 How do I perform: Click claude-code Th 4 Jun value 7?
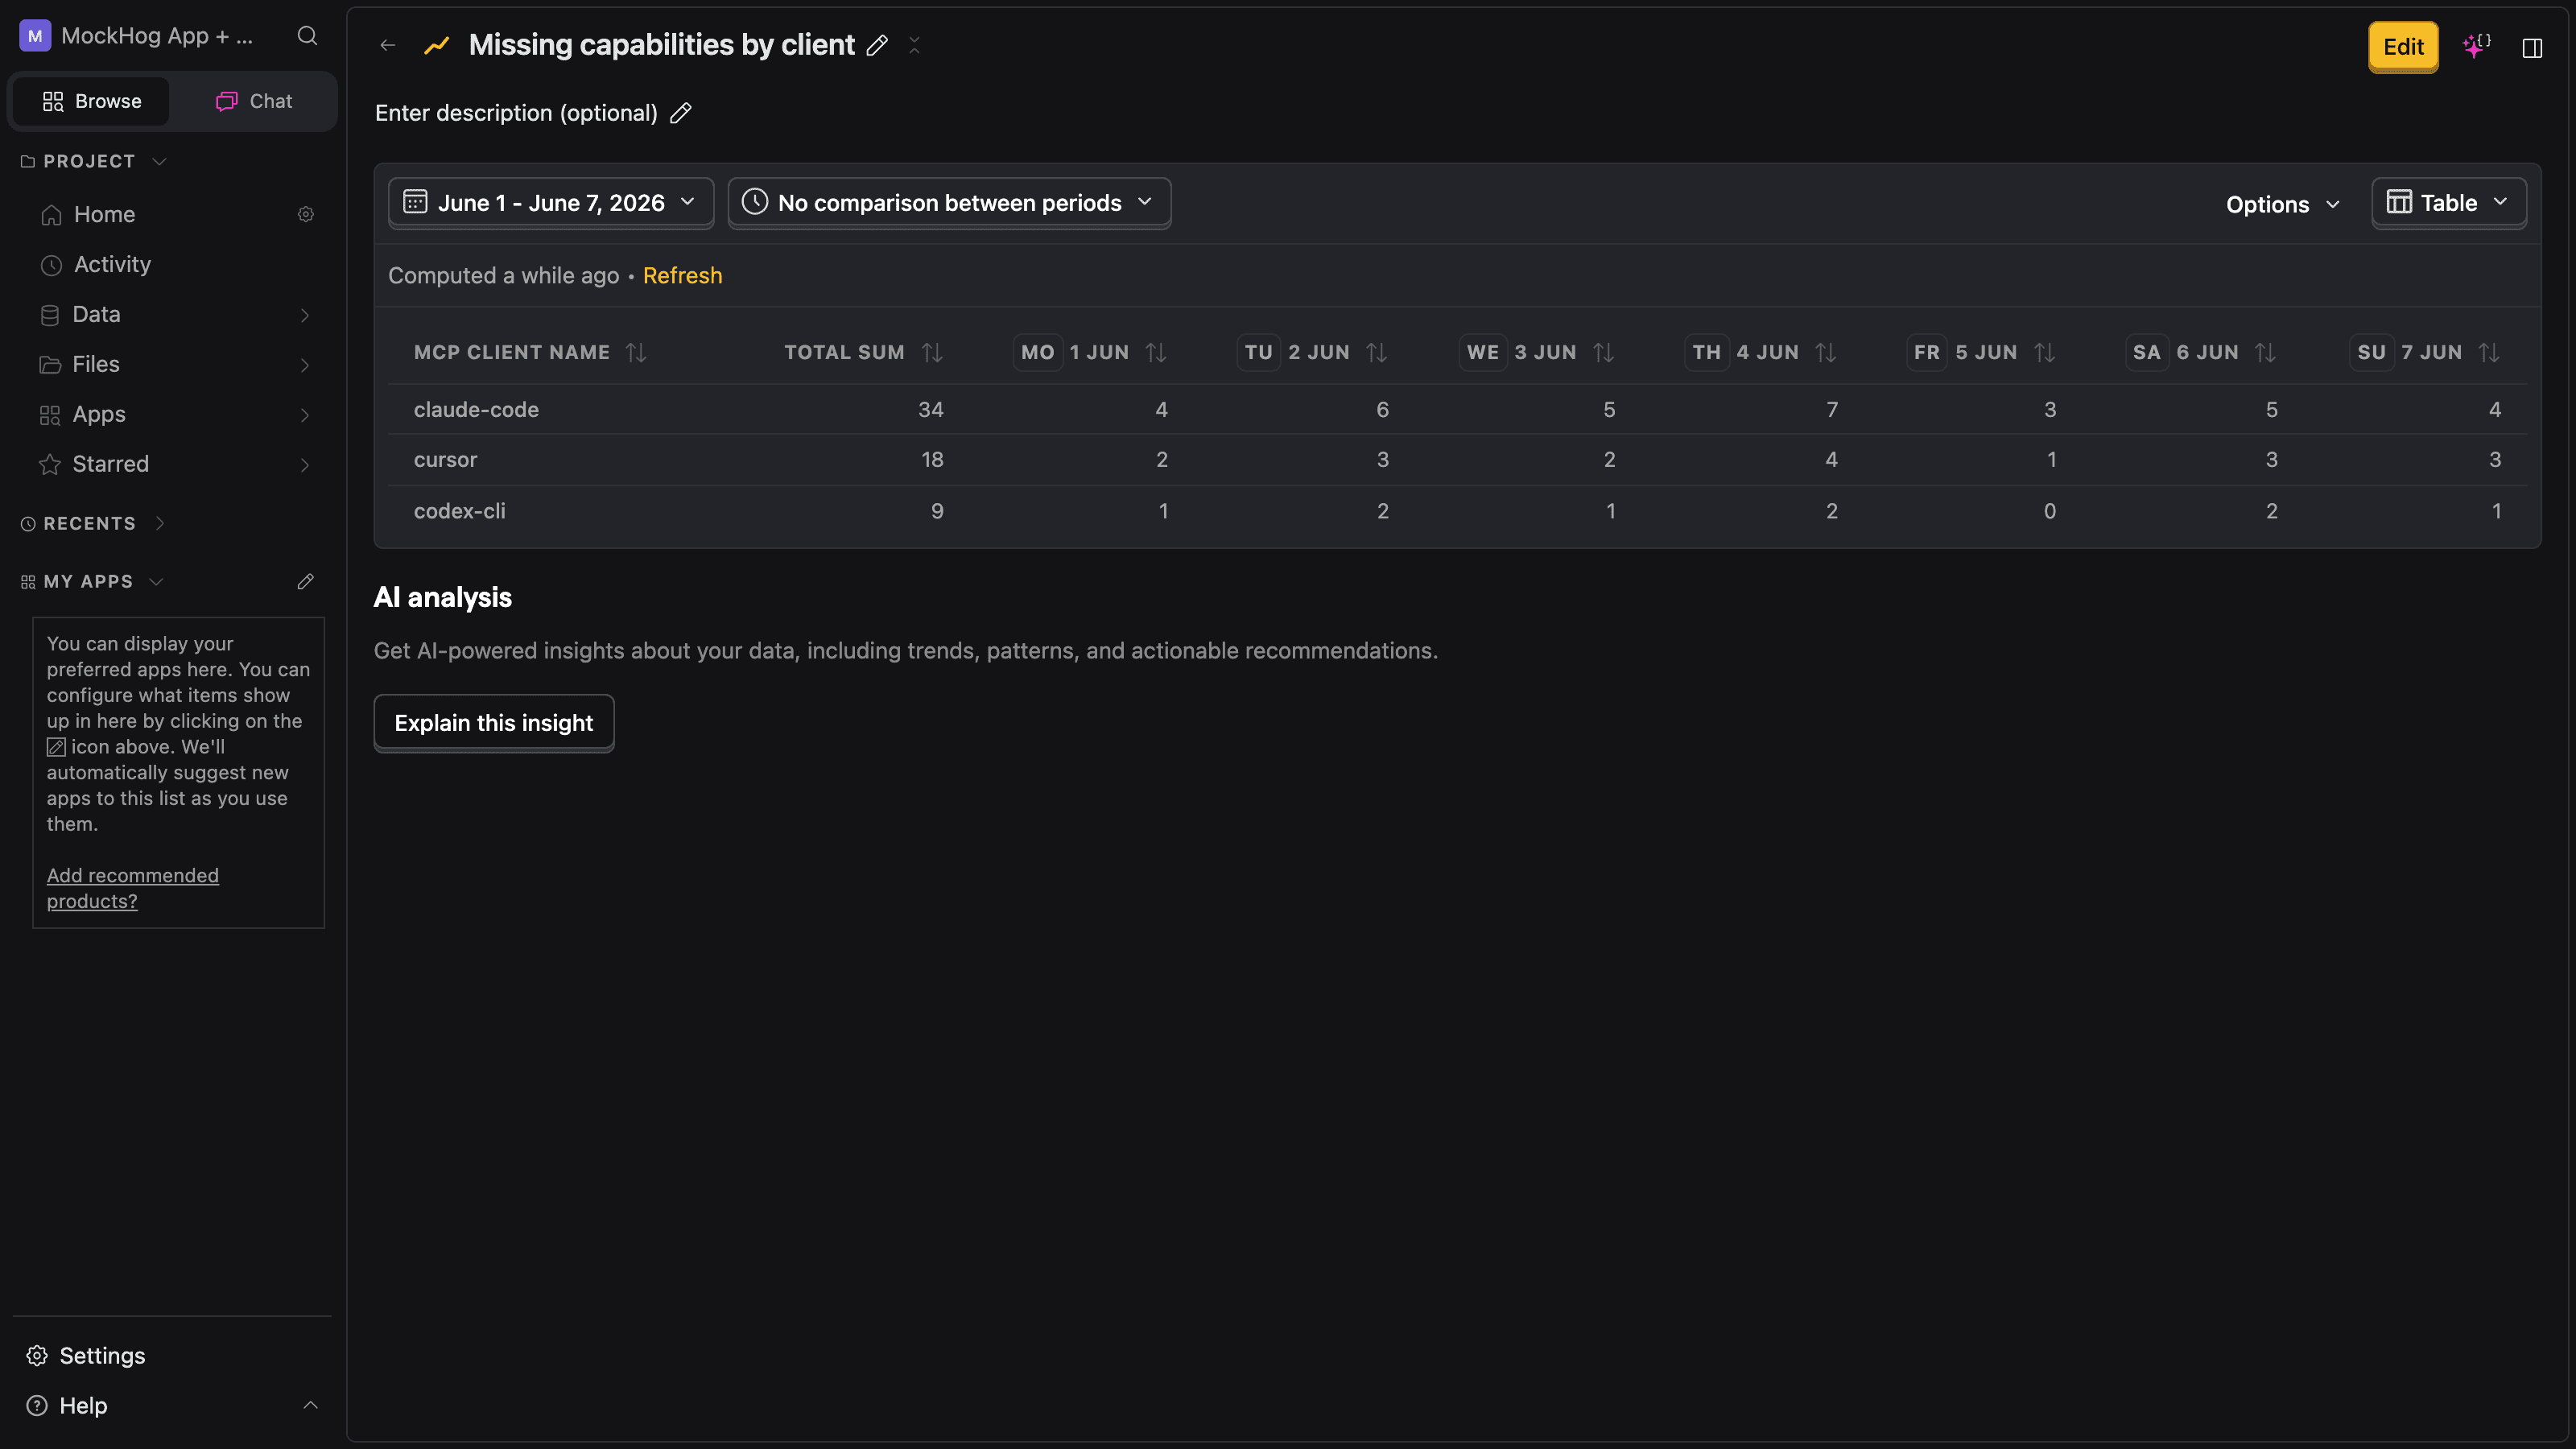pos(1832,409)
